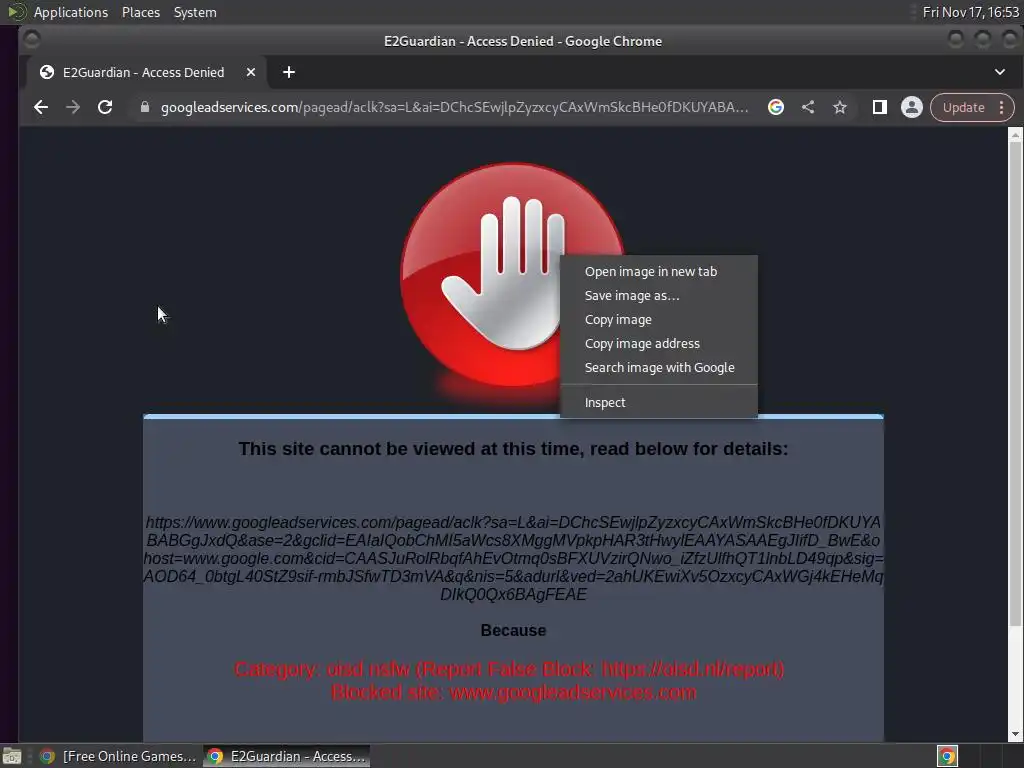Click the red stop hand image
The width and height of the screenshot is (1024, 768).
click(x=513, y=275)
